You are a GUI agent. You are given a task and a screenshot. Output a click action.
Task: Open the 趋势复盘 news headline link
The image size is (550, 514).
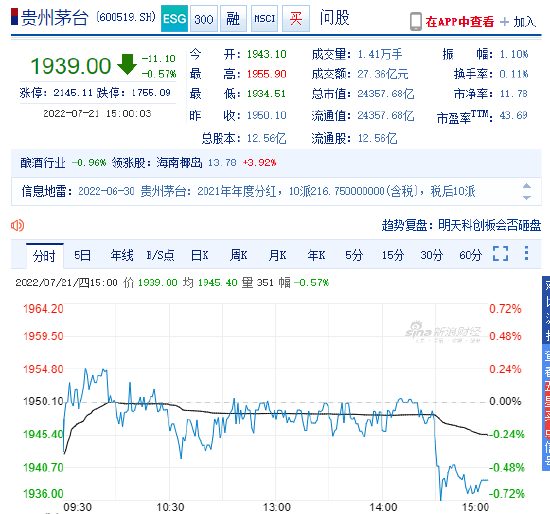(x=461, y=225)
